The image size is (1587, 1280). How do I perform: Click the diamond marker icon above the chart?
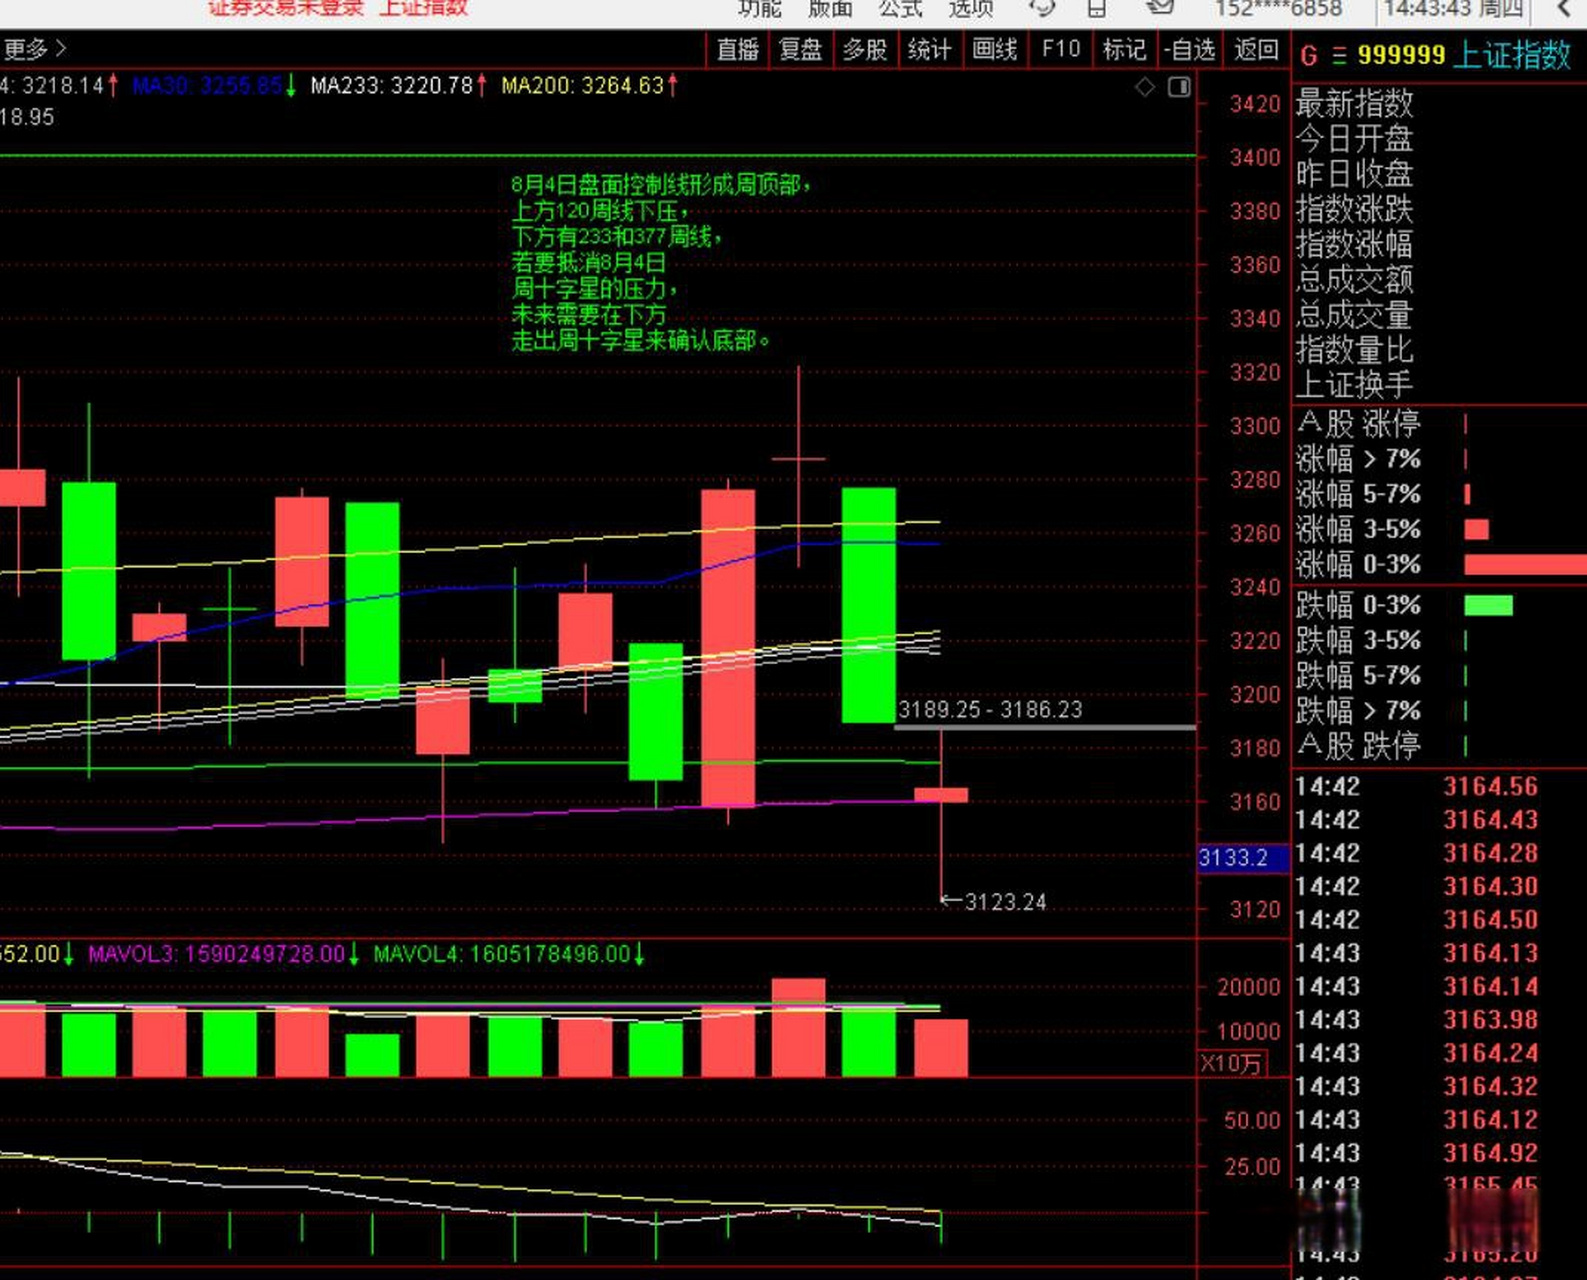[x=1145, y=87]
